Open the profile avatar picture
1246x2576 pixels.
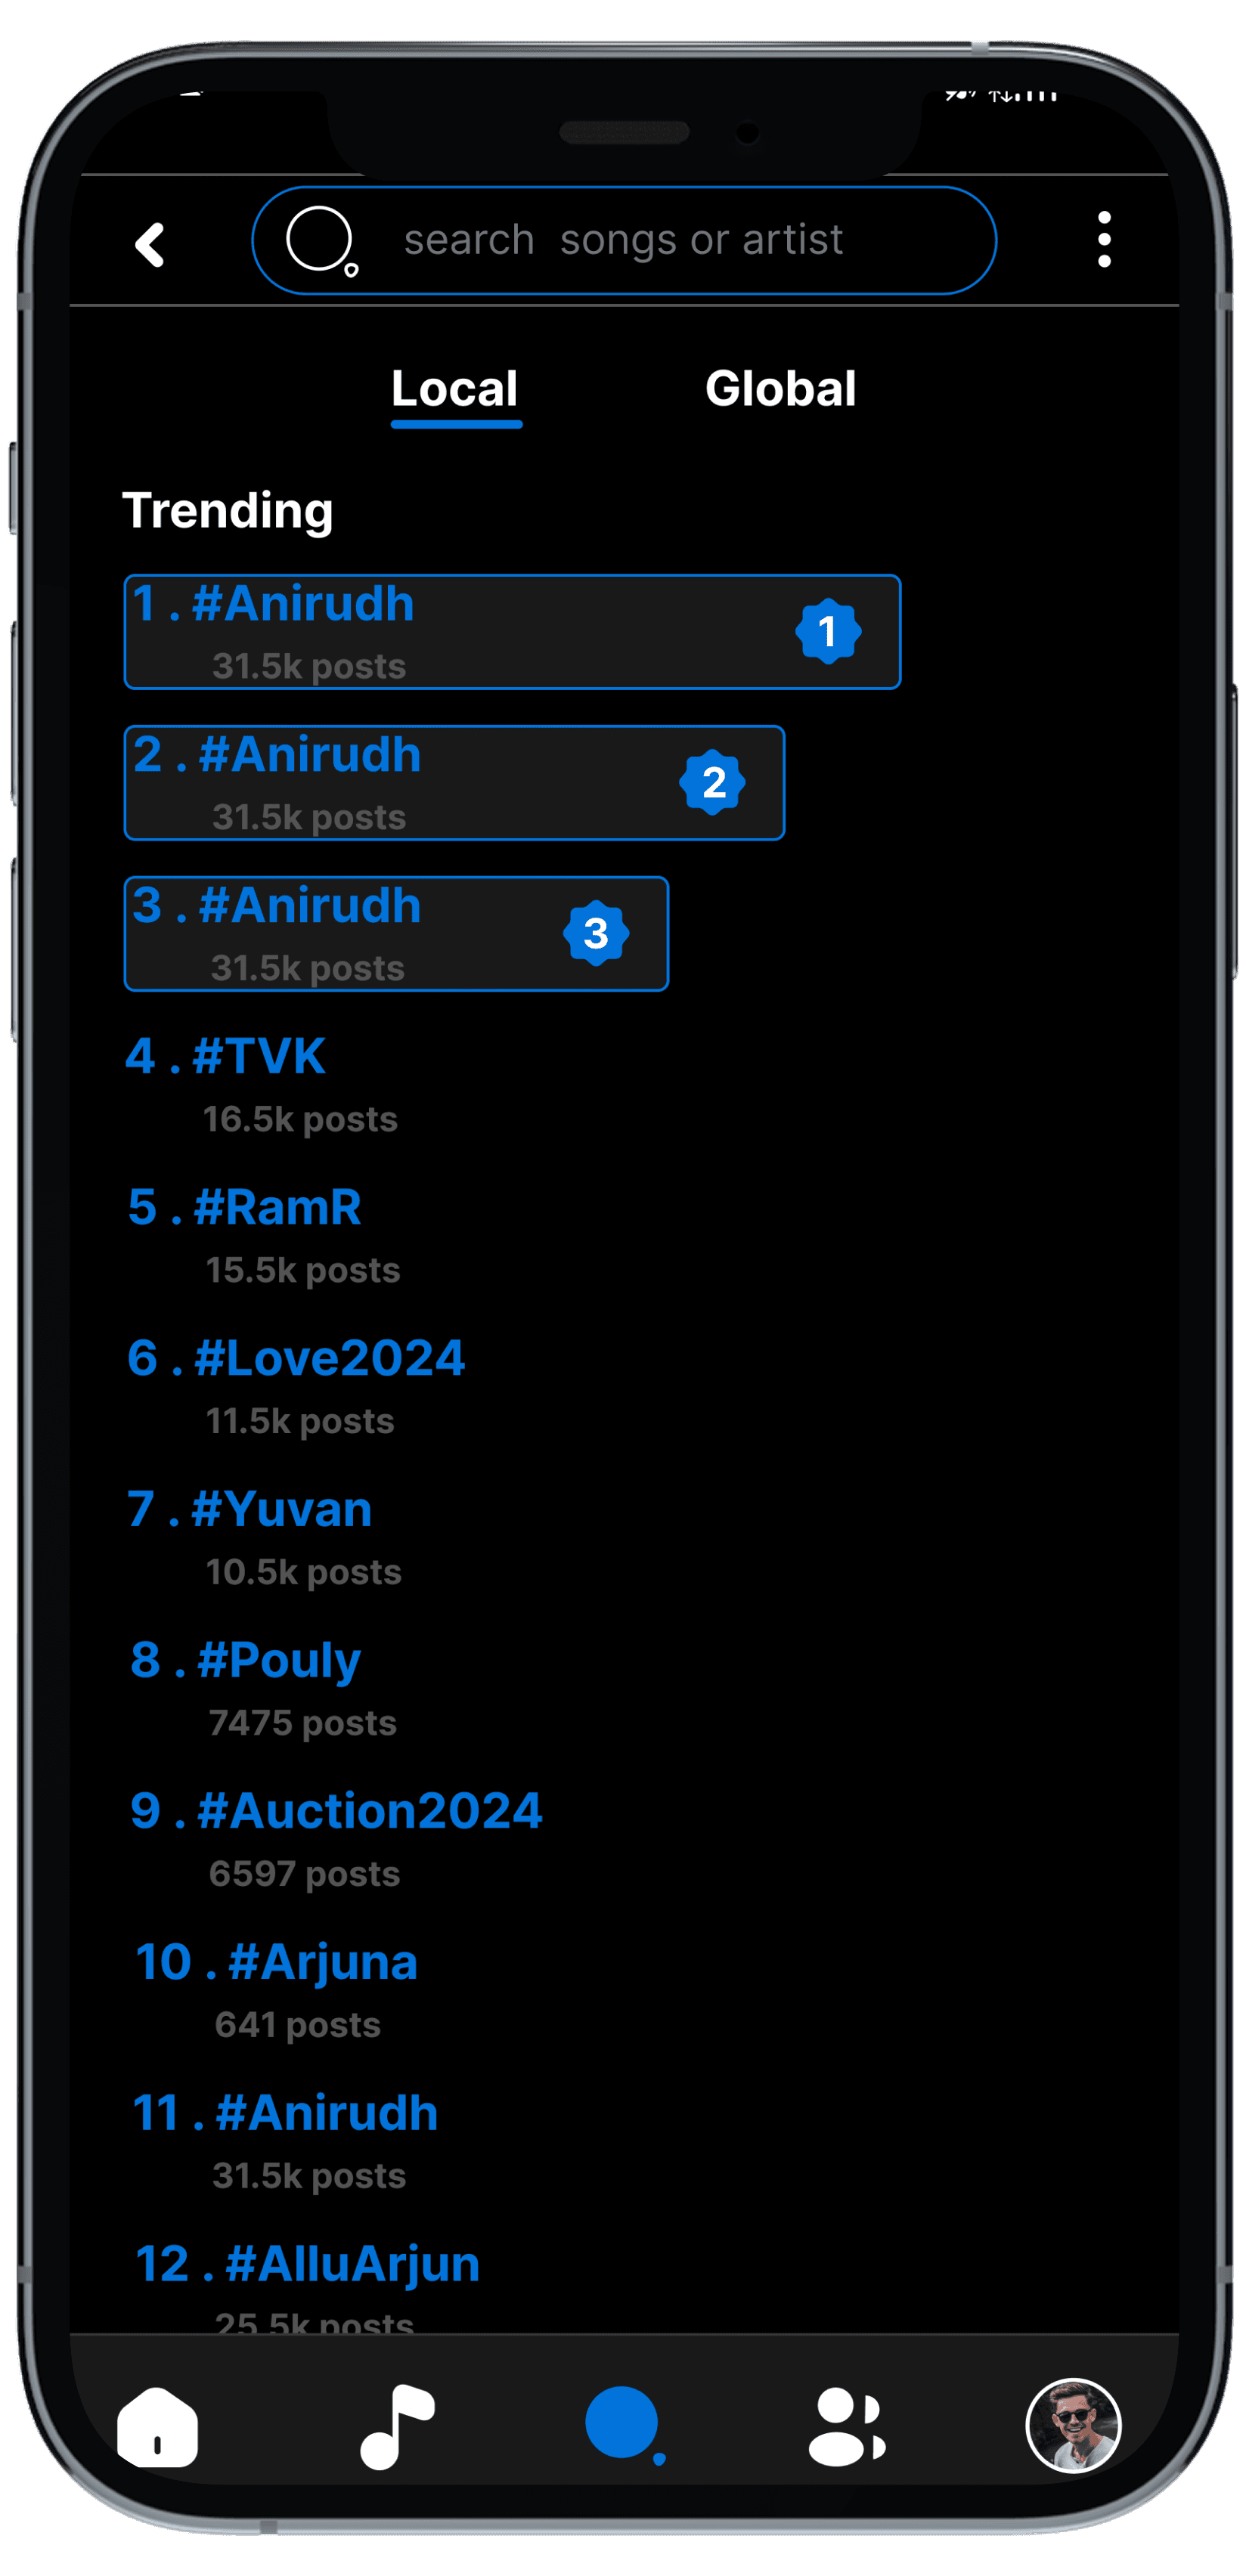pos(1073,2425)
